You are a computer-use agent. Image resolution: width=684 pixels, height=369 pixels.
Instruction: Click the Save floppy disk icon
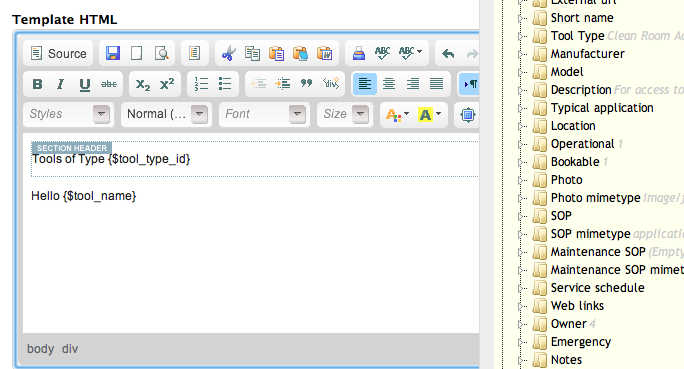(113, 54)
